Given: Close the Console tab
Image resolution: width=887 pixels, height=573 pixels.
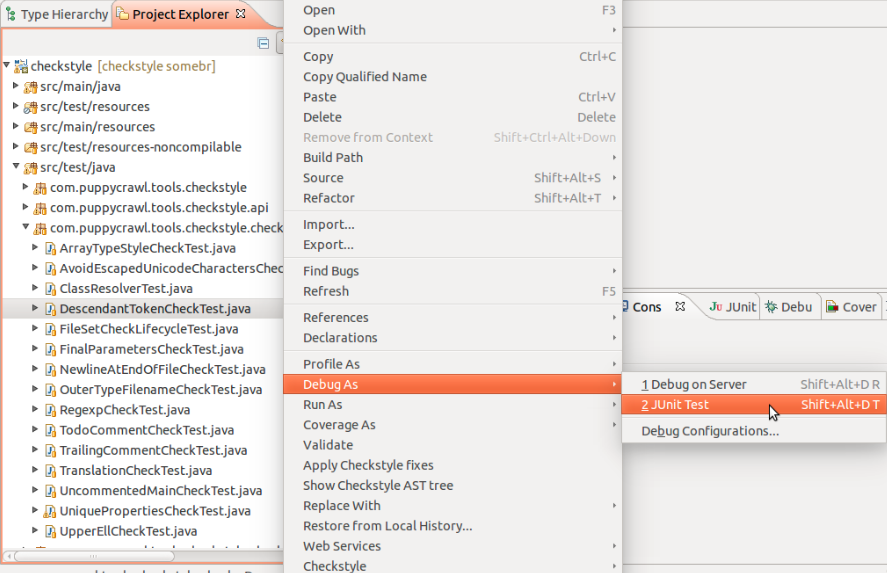Looking at the screenshot, I should point(680,307).
